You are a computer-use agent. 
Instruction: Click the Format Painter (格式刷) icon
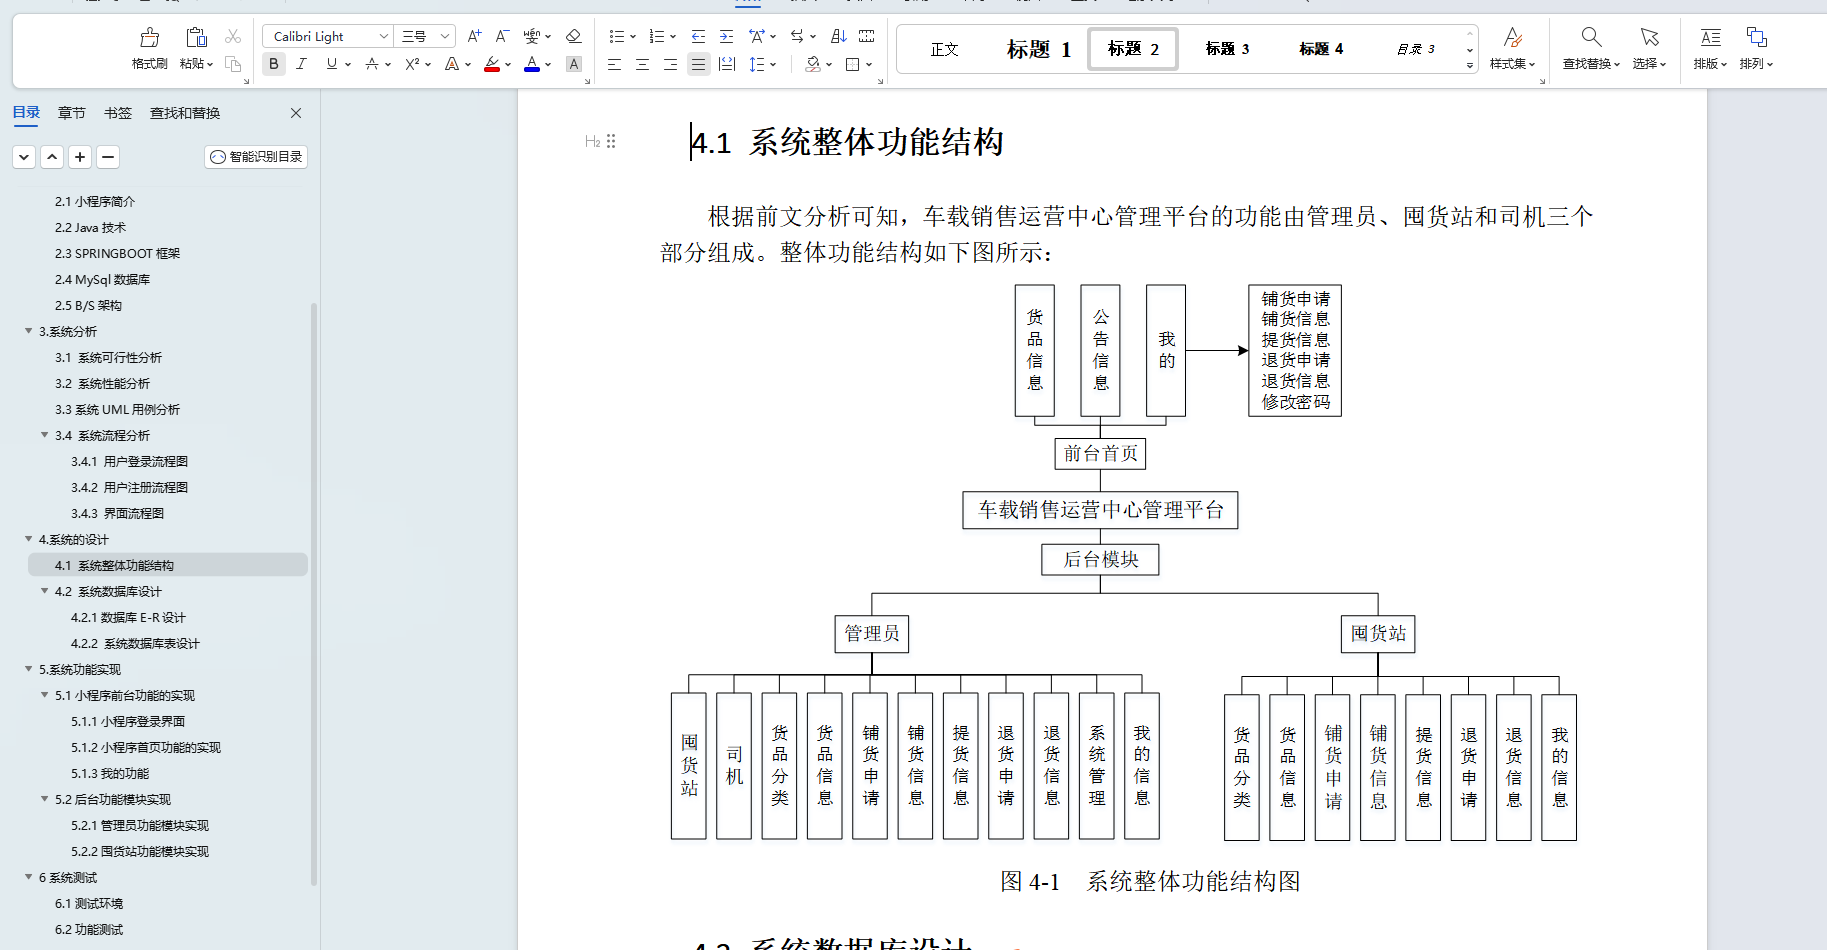[150, 38]
